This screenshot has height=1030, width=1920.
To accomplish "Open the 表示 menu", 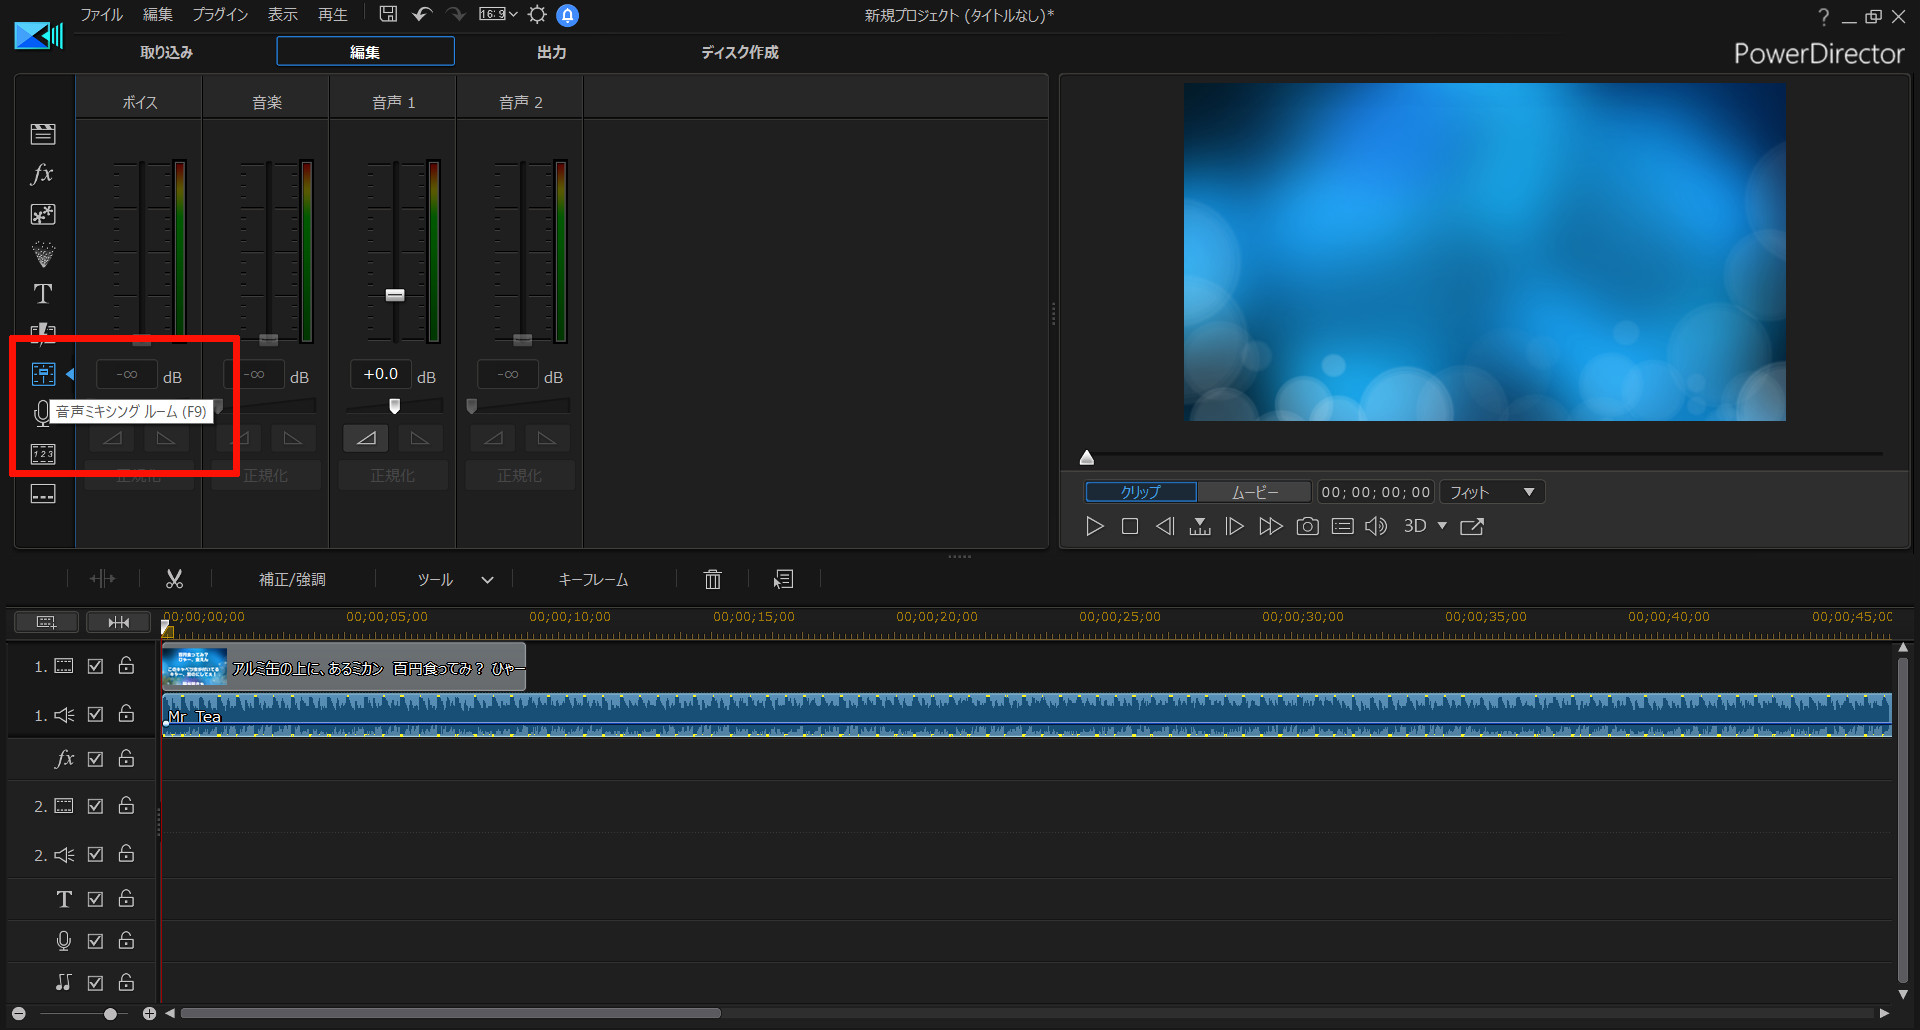I will pos(283,14).
